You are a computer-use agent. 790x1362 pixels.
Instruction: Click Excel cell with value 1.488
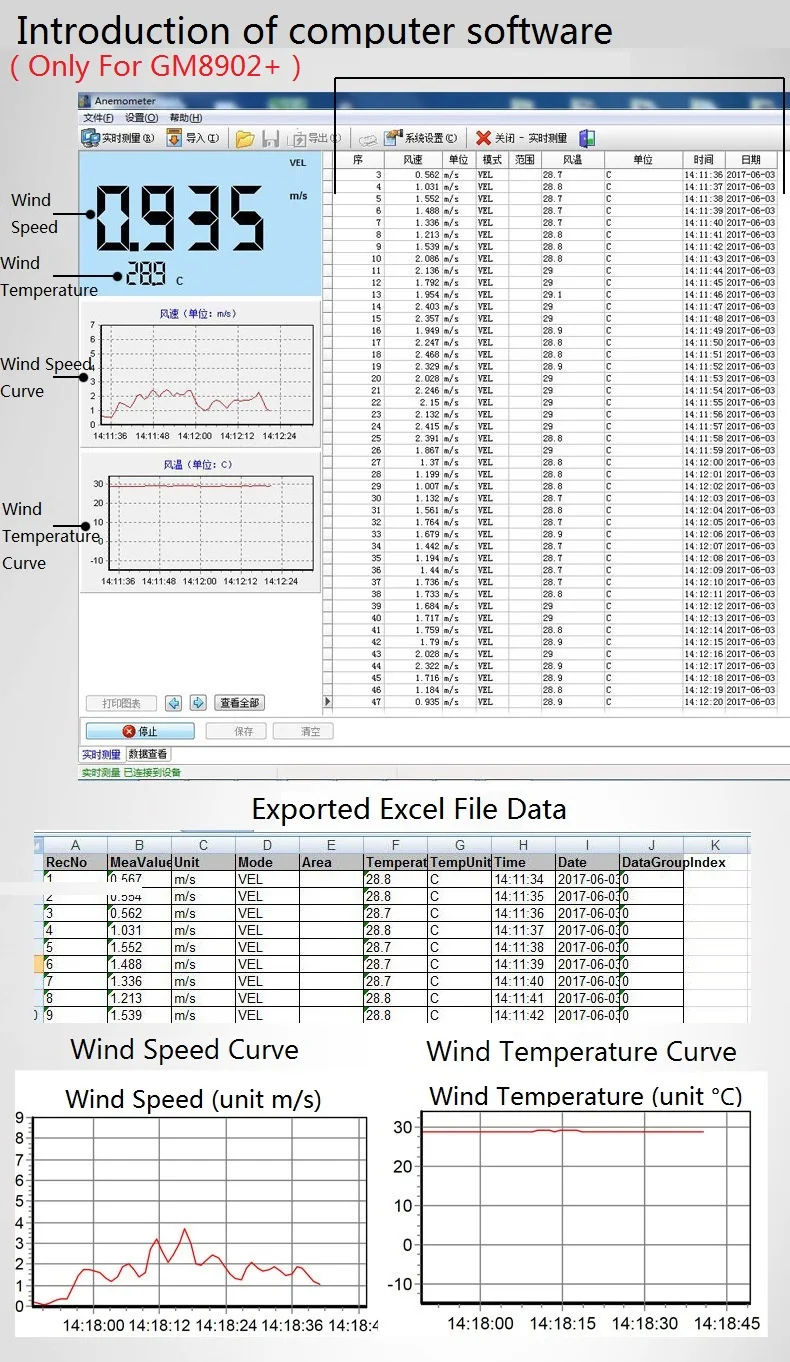139,964
